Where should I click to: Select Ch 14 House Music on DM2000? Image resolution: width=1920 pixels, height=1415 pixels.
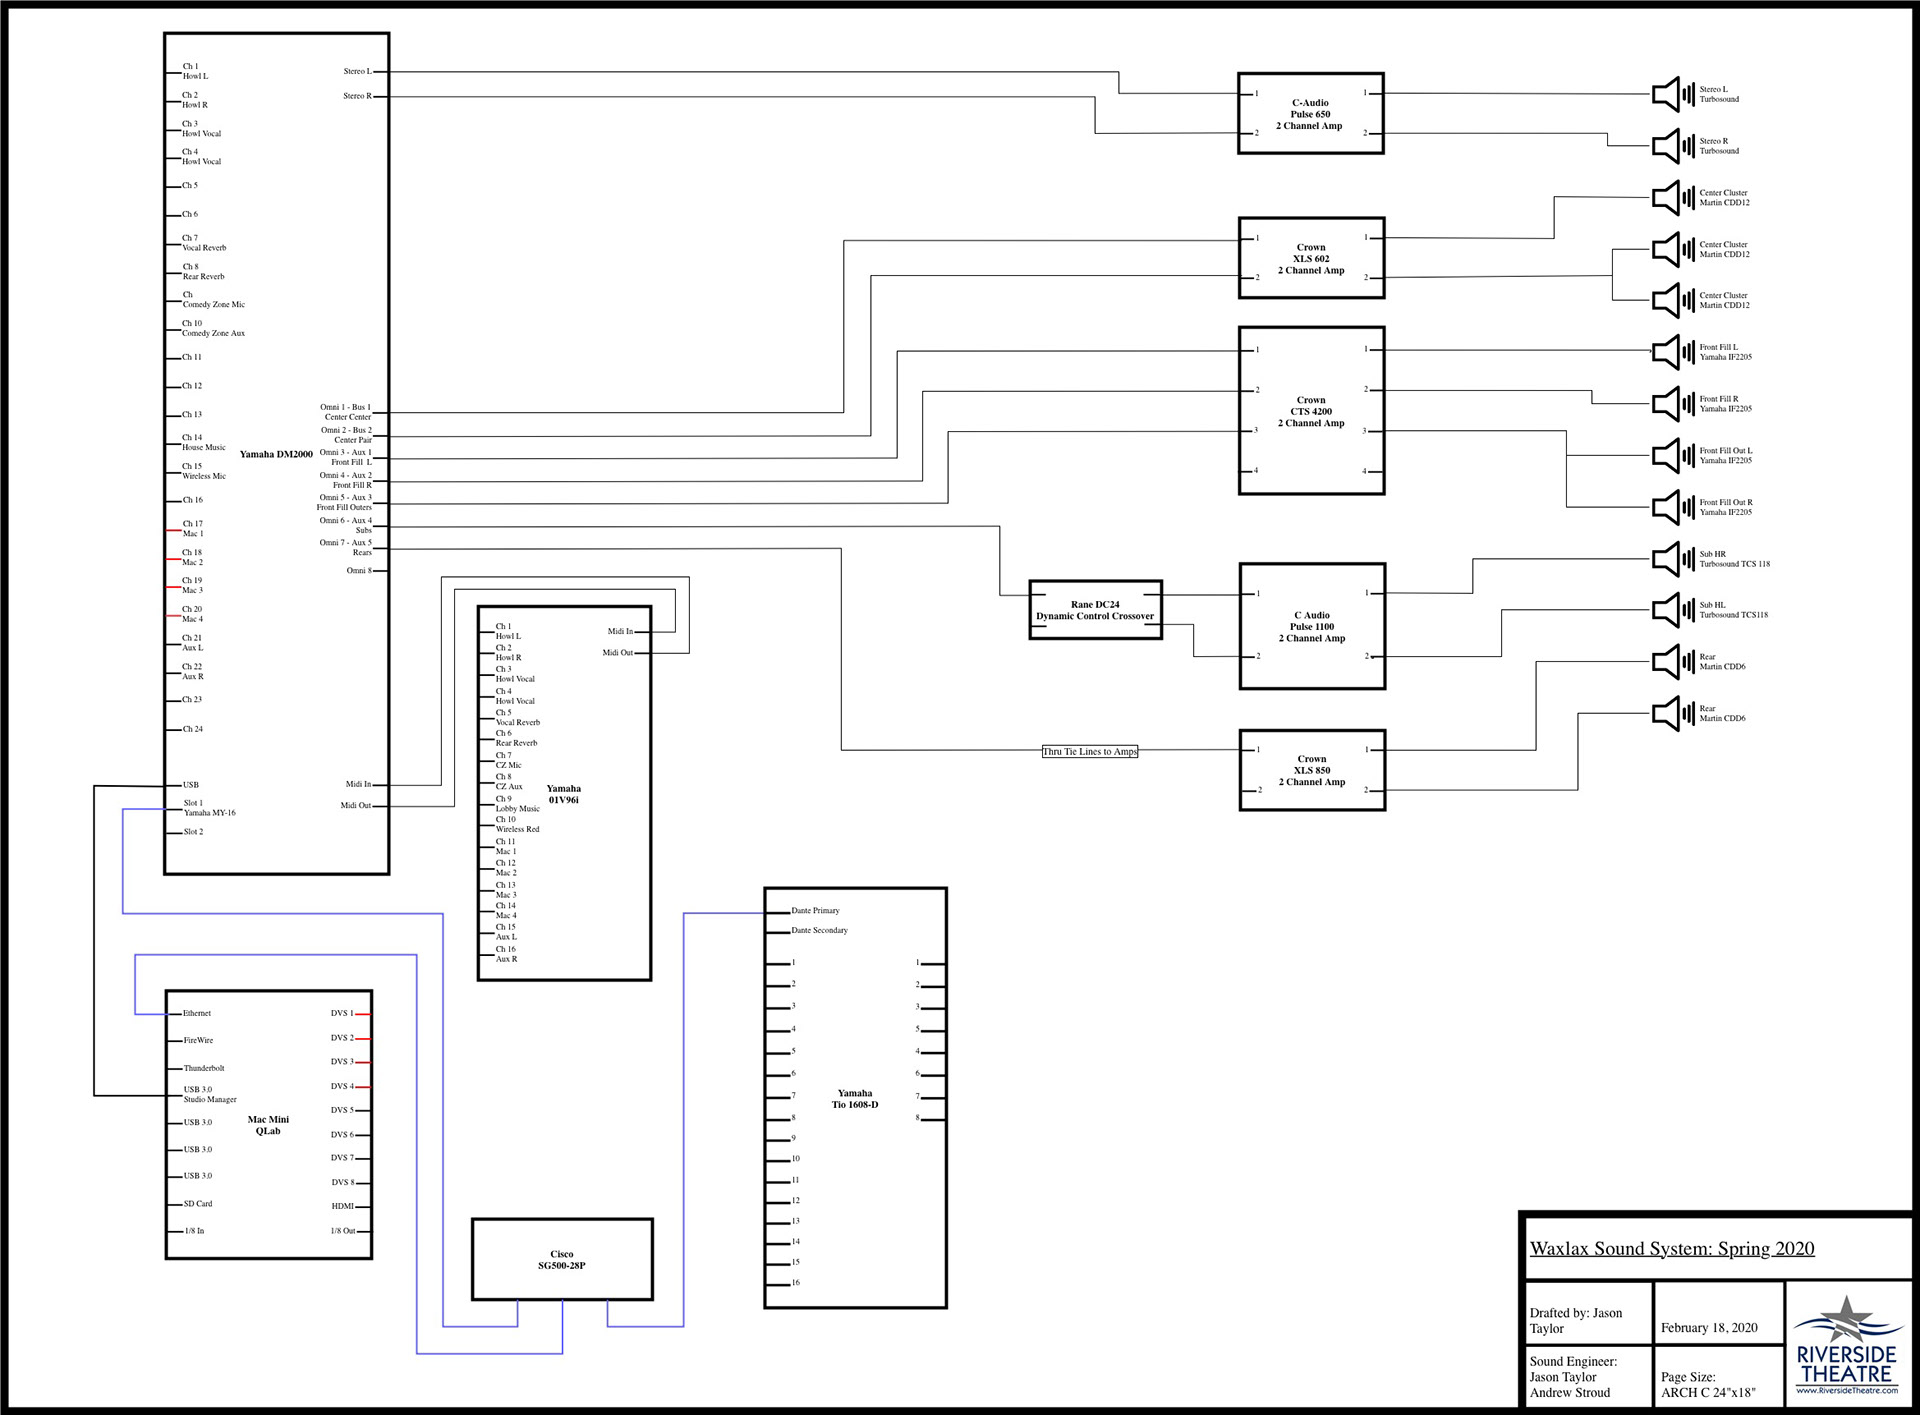click(204, 442)
